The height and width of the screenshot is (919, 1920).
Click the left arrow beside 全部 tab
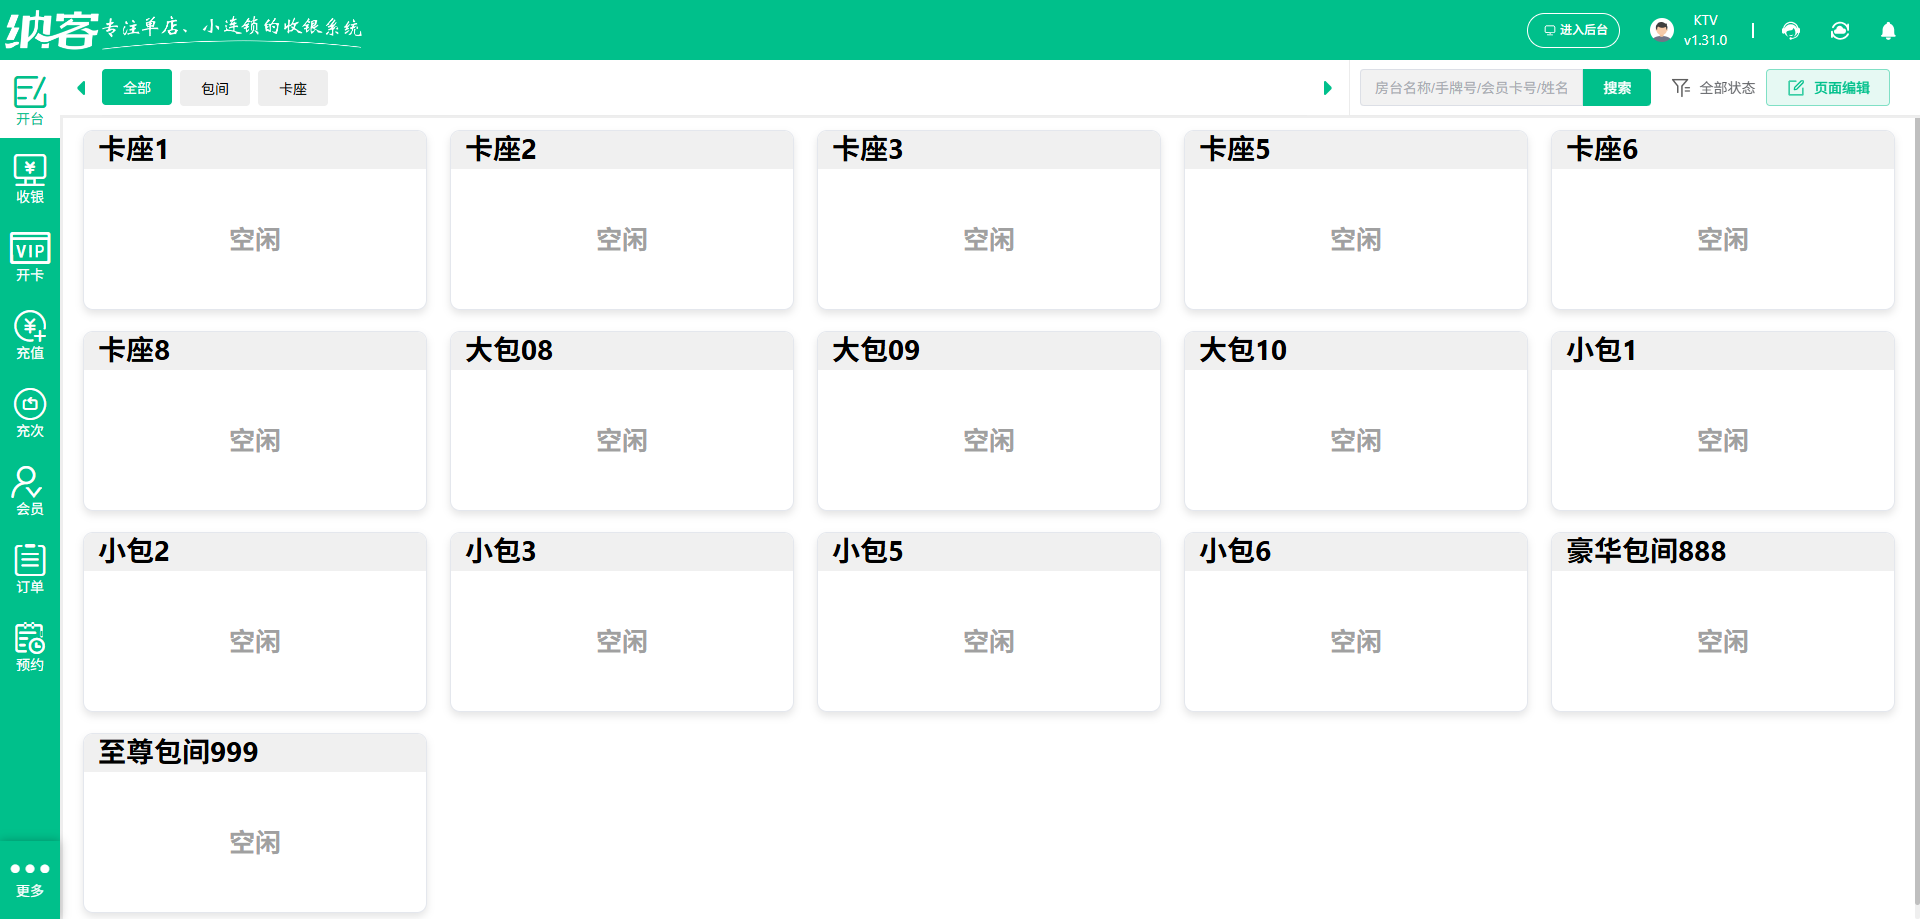click(81, 88)
